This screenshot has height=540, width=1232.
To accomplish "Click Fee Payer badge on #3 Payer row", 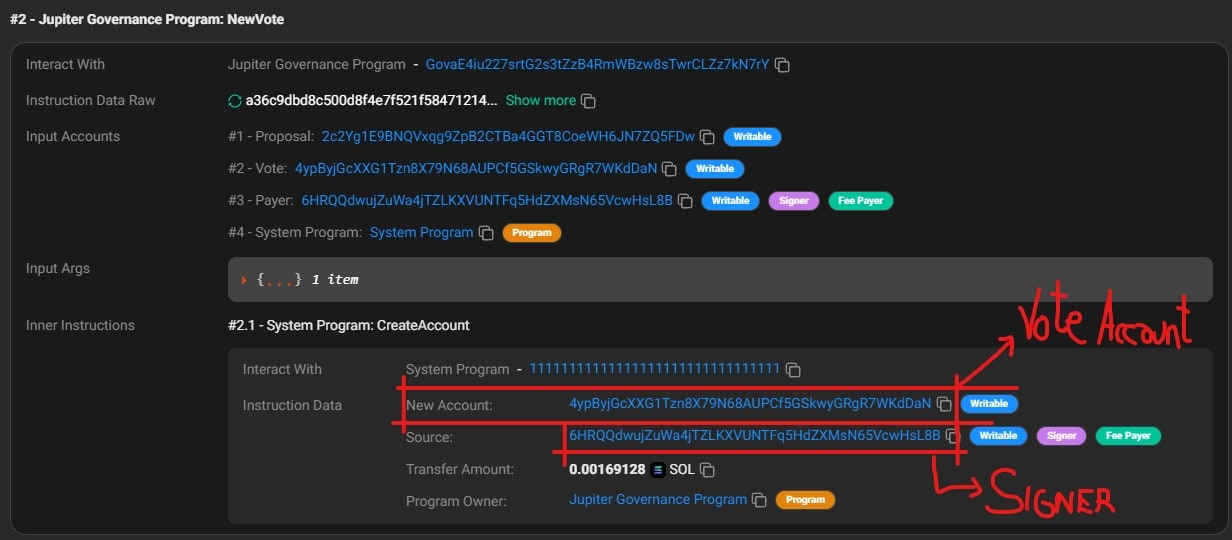I will pos(860,201).
